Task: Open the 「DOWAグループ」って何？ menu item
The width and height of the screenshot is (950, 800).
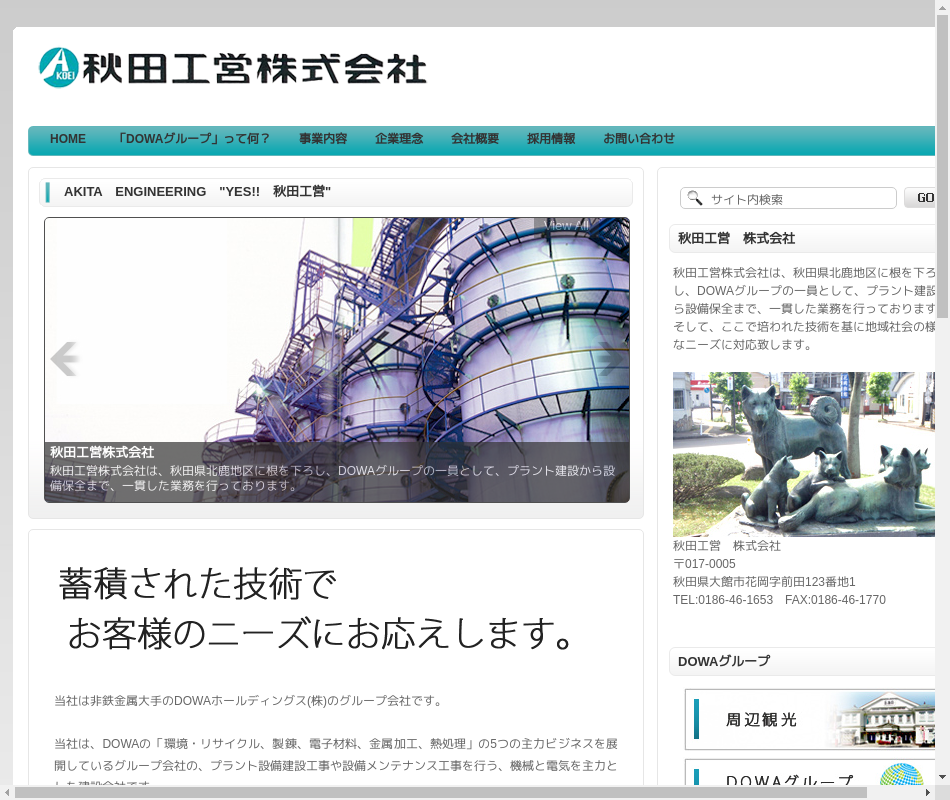Action: (193, 139)
